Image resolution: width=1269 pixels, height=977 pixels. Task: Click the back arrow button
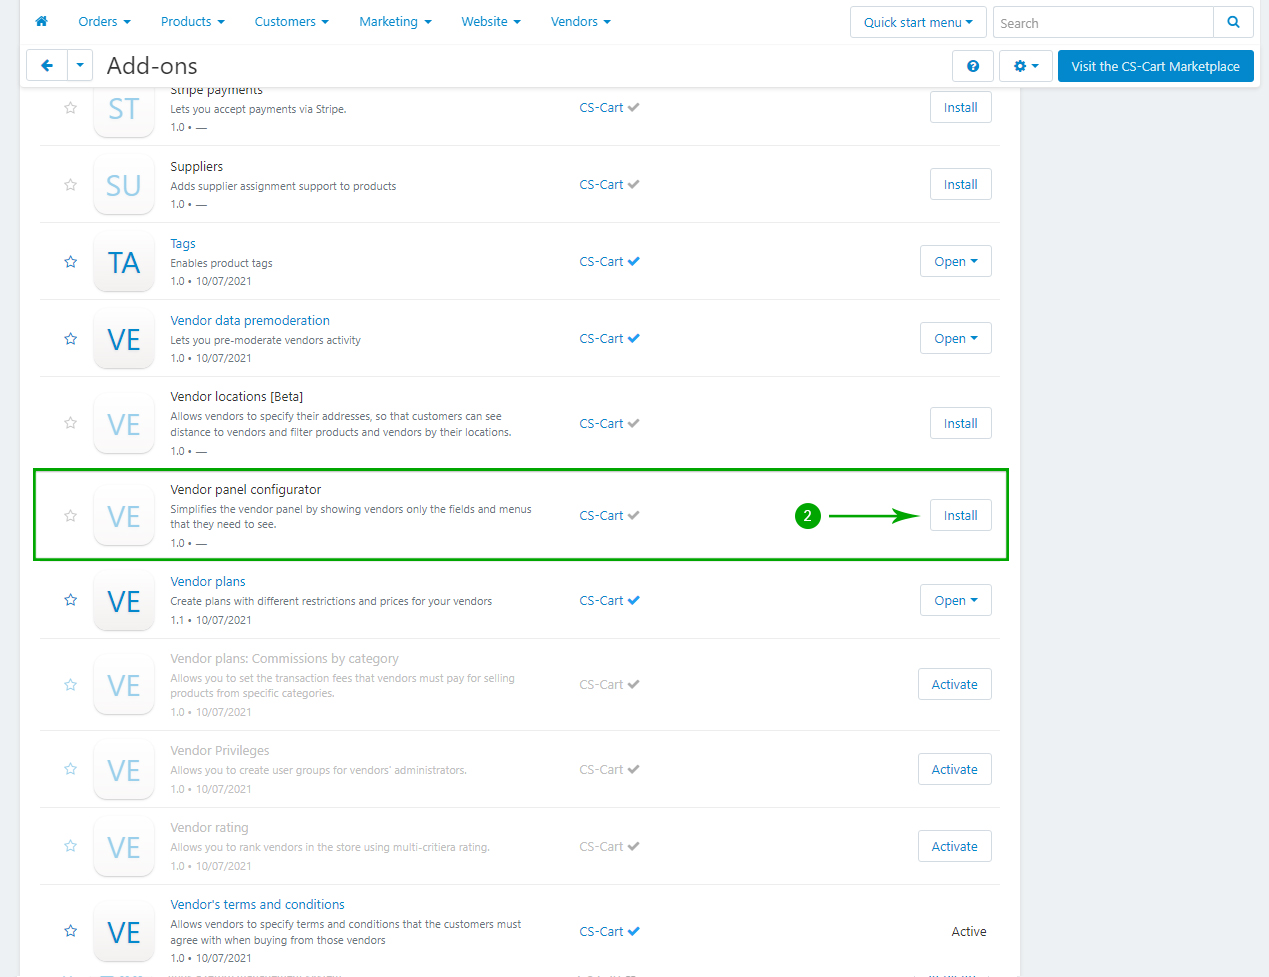47,66
